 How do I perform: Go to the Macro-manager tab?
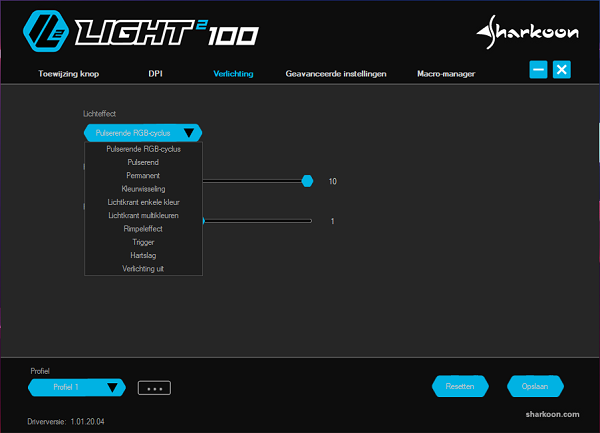(x=446, y=73)
